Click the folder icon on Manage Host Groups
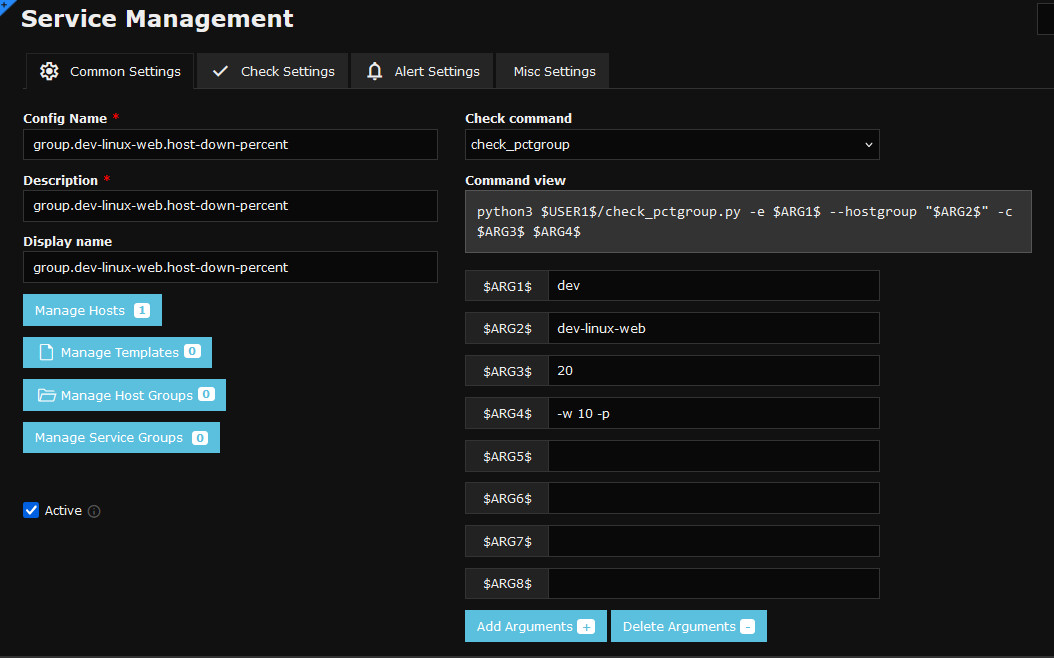 point(46,395)
